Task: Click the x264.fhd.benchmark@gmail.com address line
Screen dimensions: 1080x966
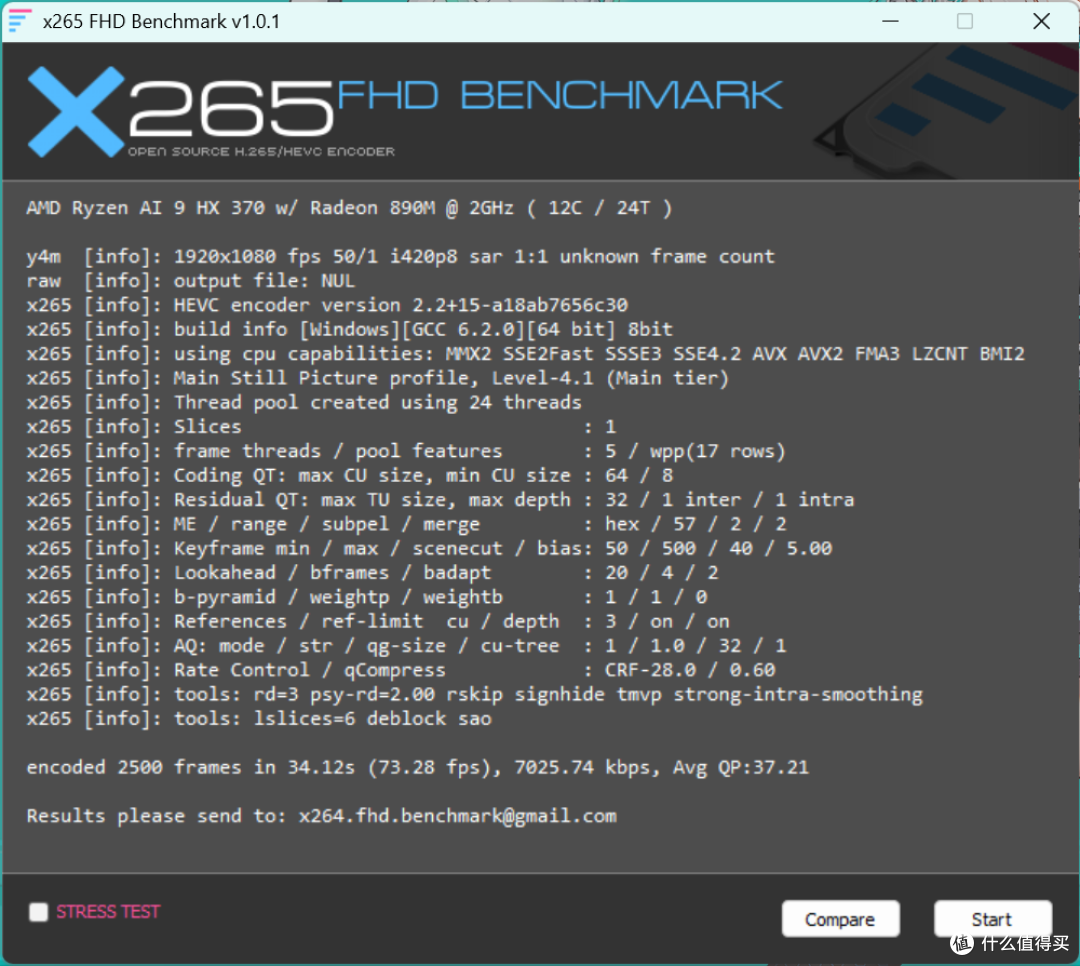Action: point(322,816)
